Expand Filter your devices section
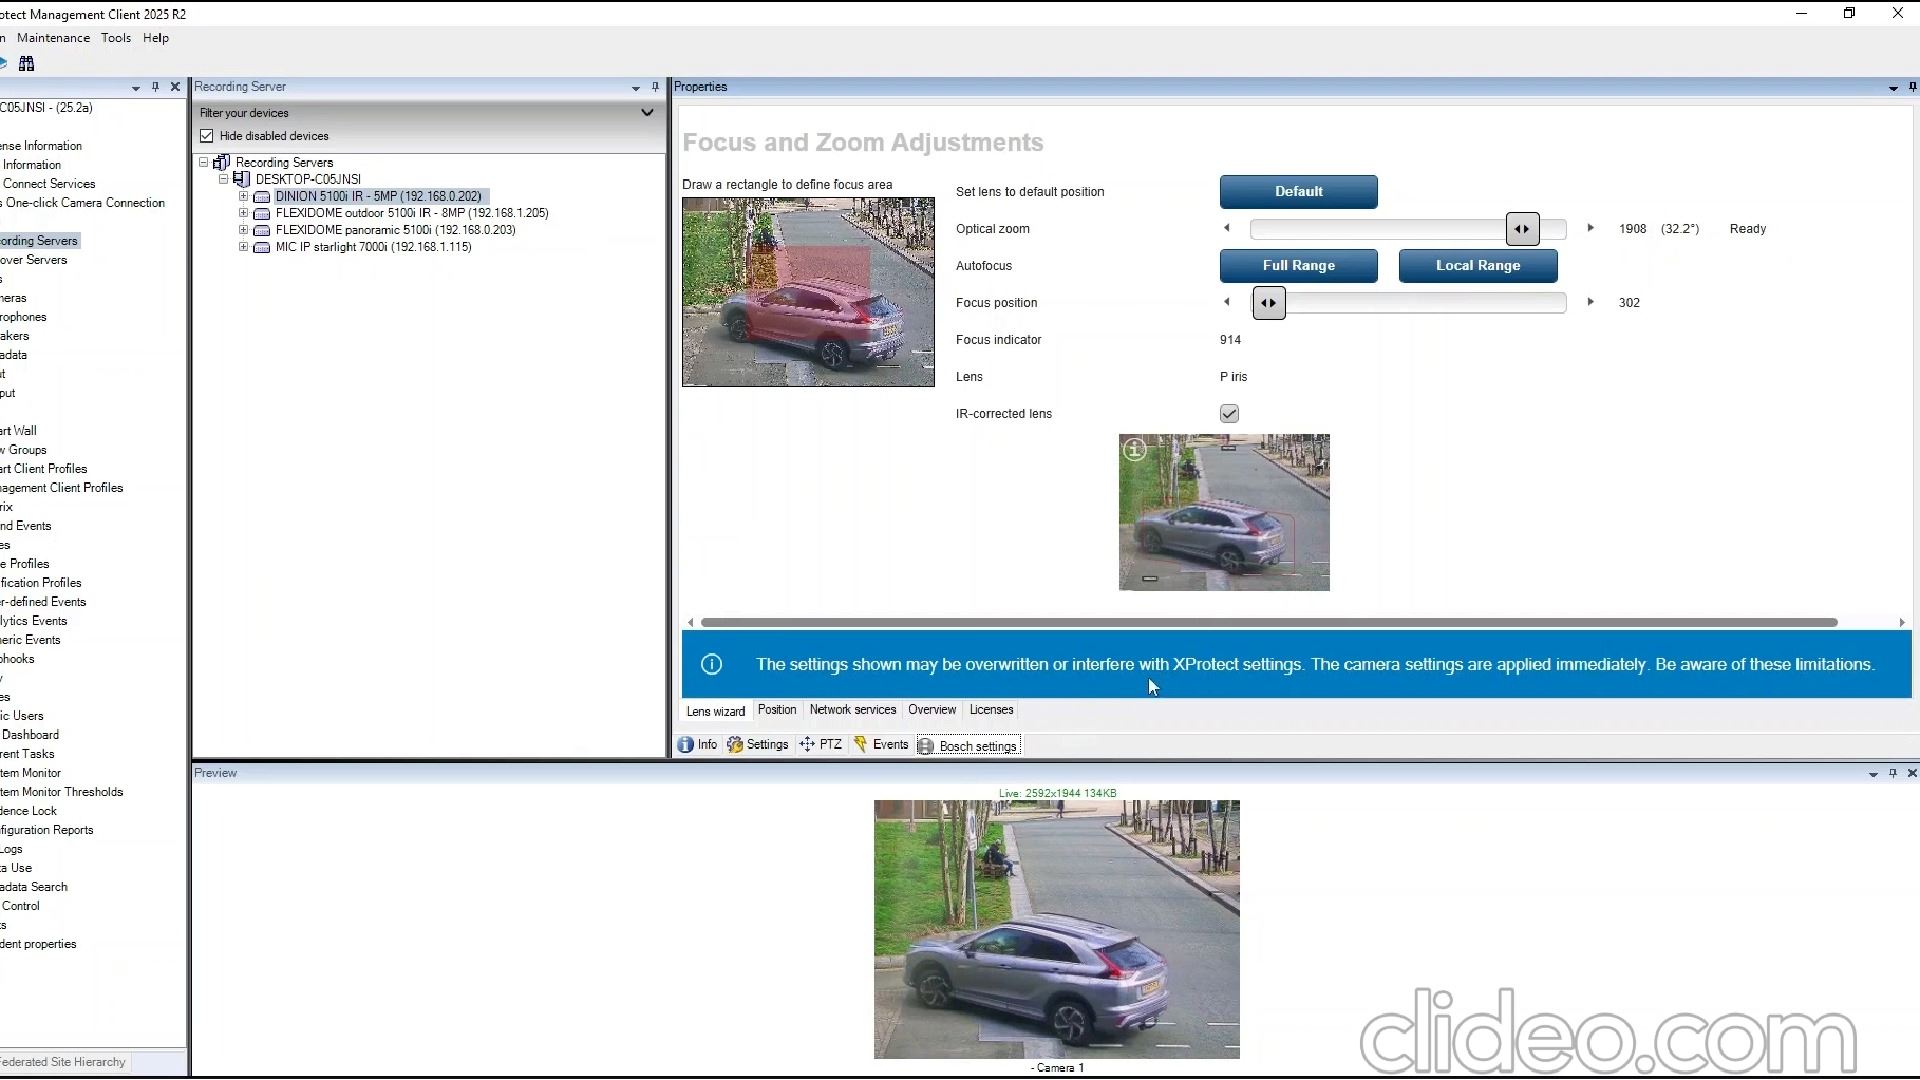The width and height of the screenshot is (1920, 1080). pyautogui.click(x=647, y=113)
